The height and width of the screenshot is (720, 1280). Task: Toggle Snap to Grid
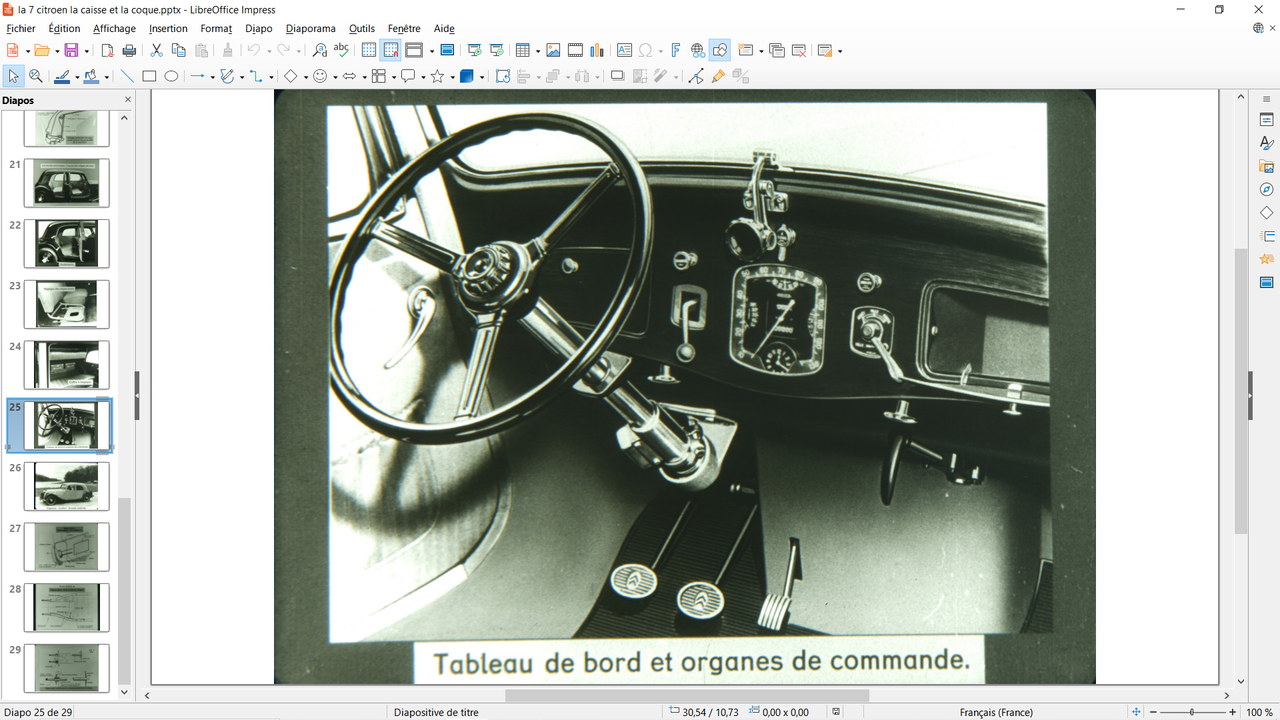(390, 50)
